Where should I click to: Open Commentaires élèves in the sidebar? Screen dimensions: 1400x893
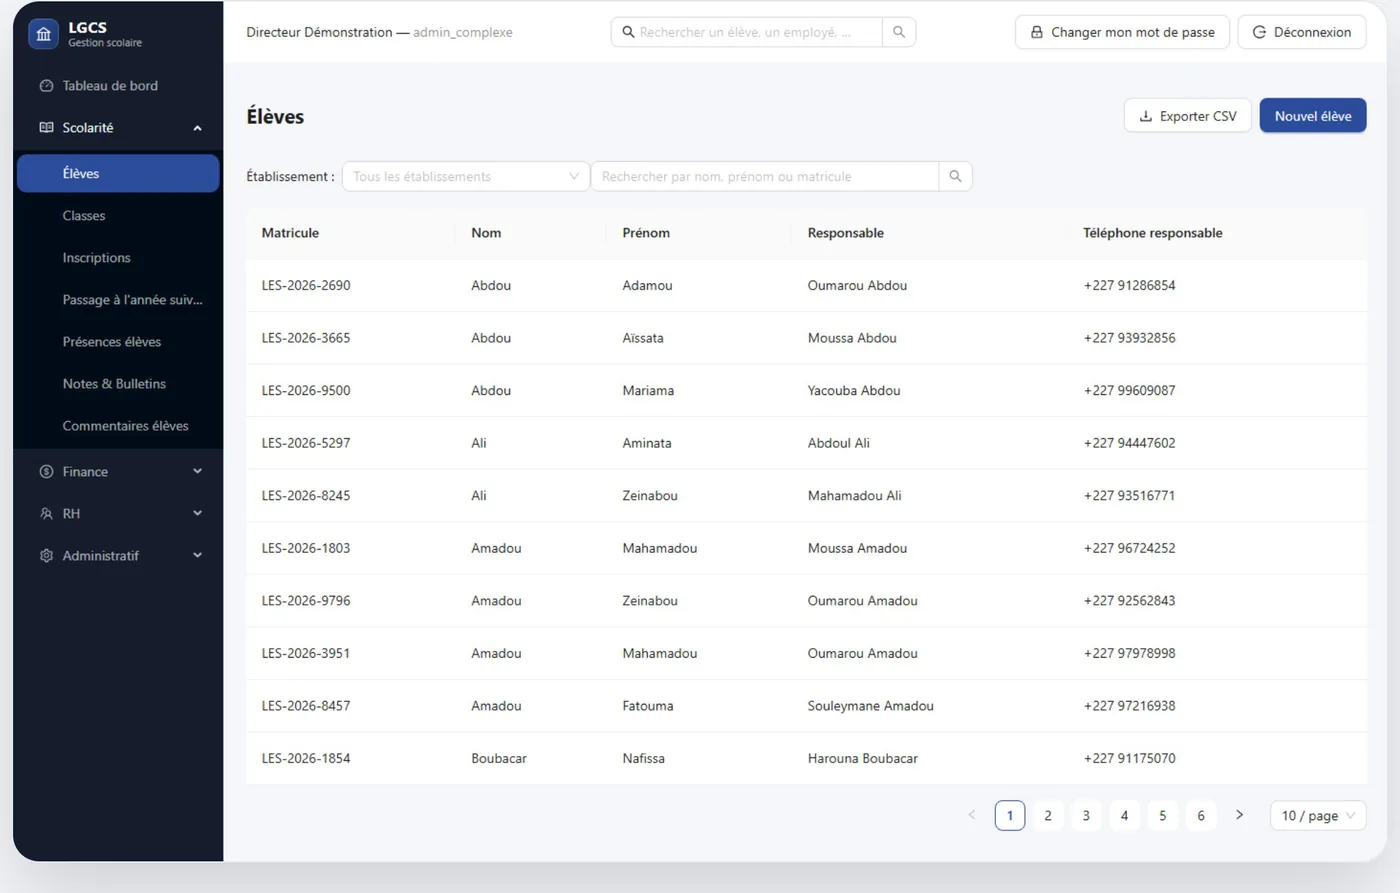[118, 426]
